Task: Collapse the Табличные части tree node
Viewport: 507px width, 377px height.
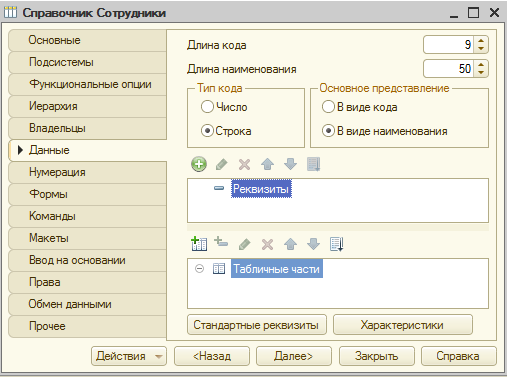Action: [x=199, y=269]
